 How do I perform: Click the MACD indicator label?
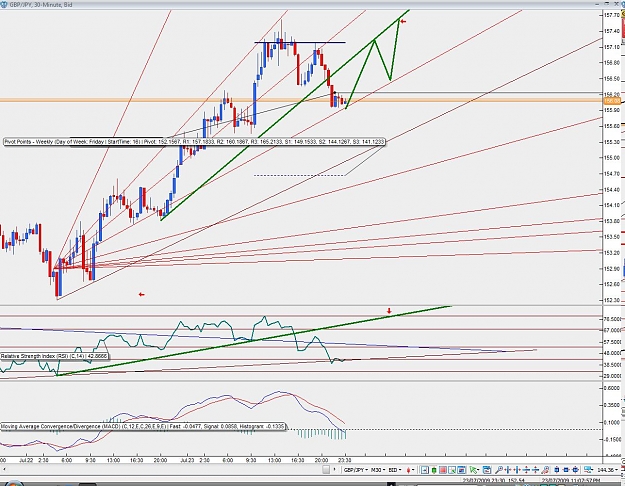coord(143,427)
